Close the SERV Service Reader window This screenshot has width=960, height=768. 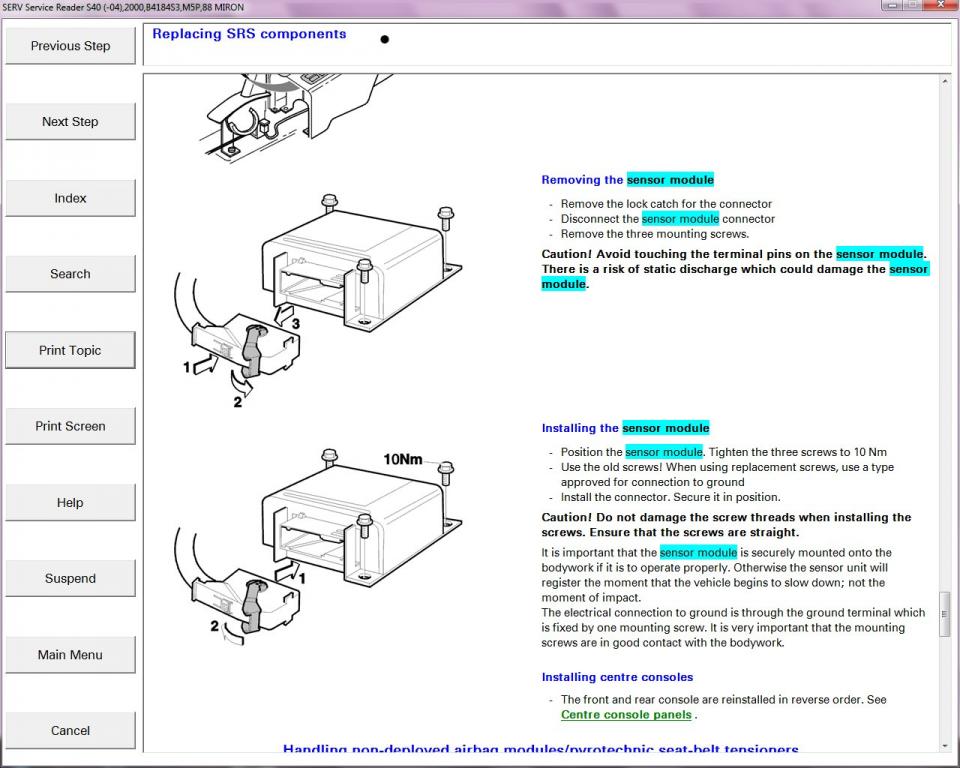point(942,5)
